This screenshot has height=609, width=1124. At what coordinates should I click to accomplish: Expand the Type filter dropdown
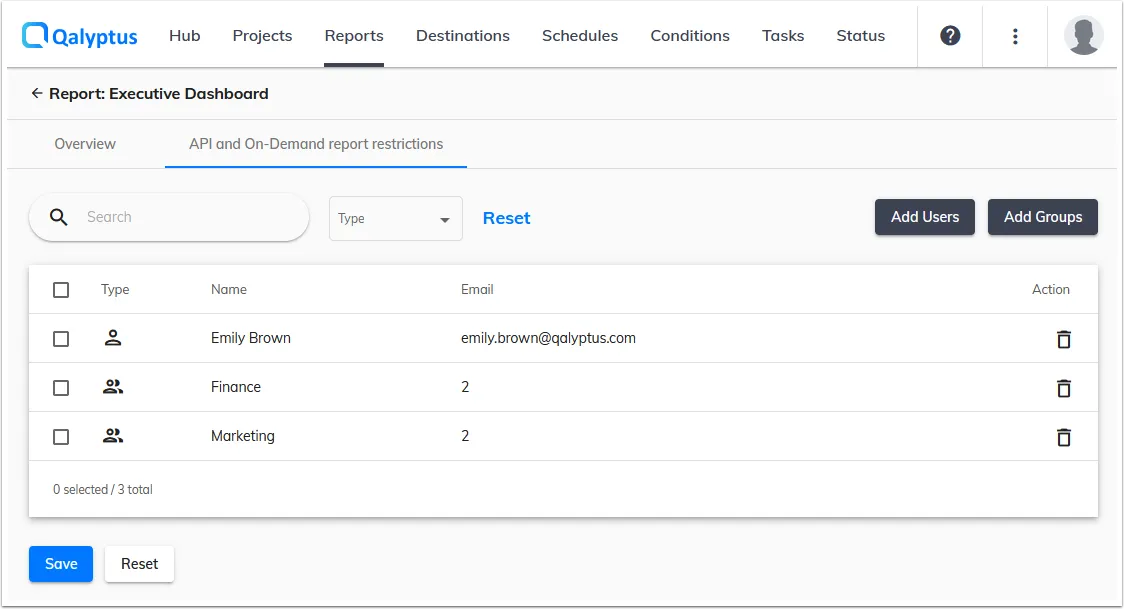tap(395, 219)
